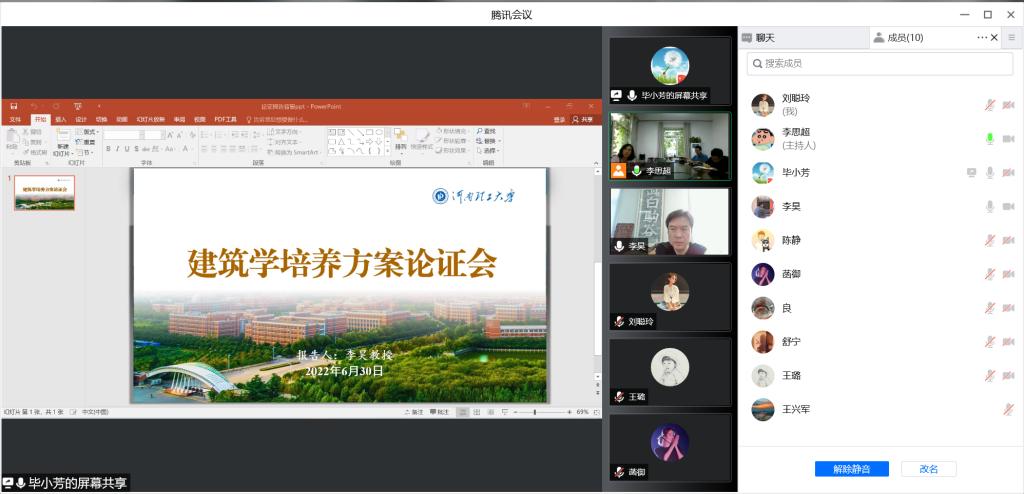The height and width of the screenshot is (494, 1024).
Task: Adjust the PowerPoint zoom slider in status bar
Action: tap(534, 412)
